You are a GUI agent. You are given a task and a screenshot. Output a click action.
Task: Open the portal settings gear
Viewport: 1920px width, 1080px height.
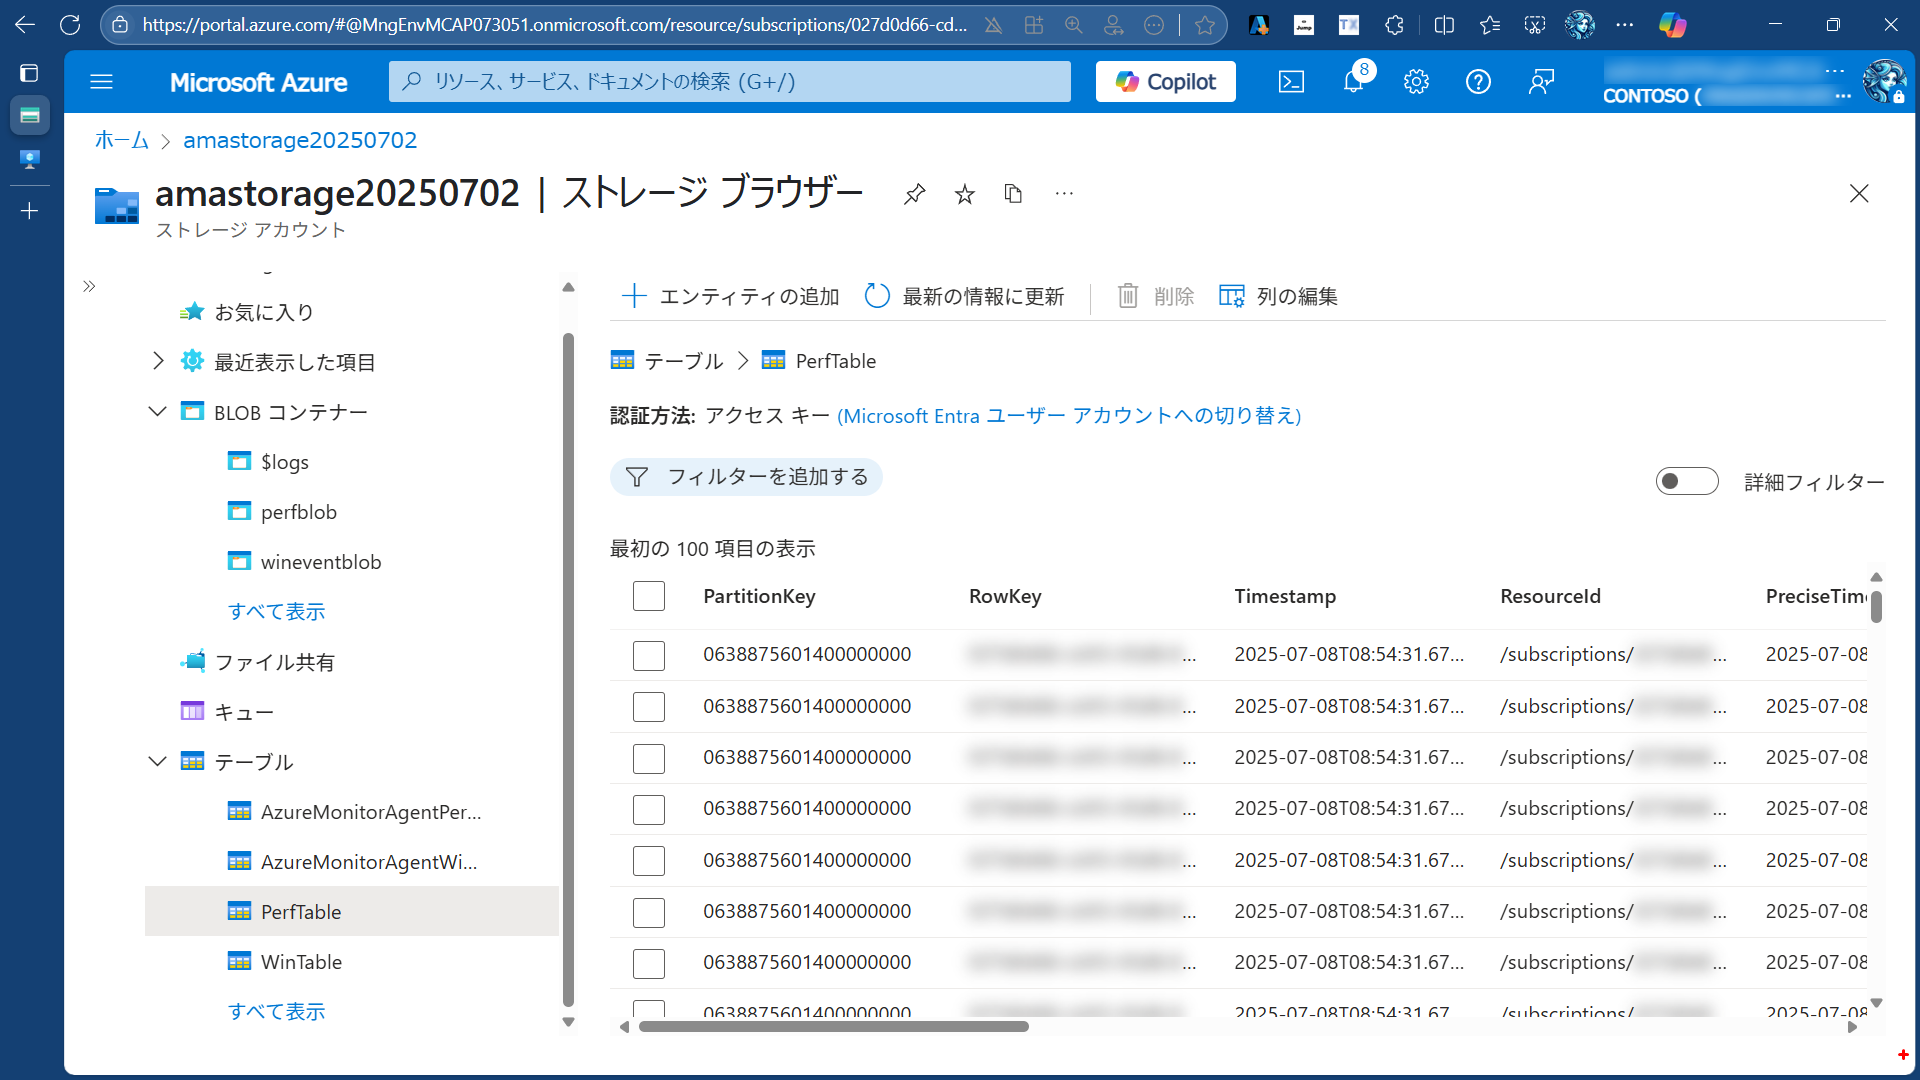tap(1416, 82)
